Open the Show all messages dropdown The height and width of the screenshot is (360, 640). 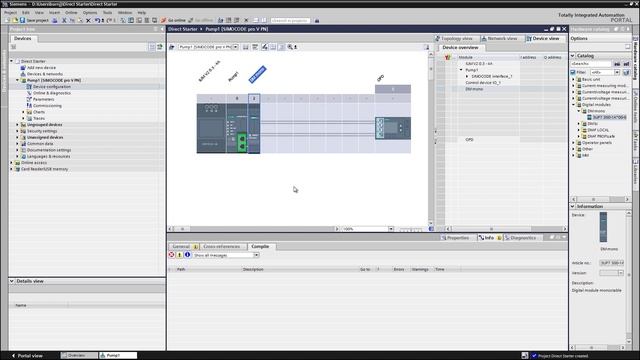[x=256, y=255]
